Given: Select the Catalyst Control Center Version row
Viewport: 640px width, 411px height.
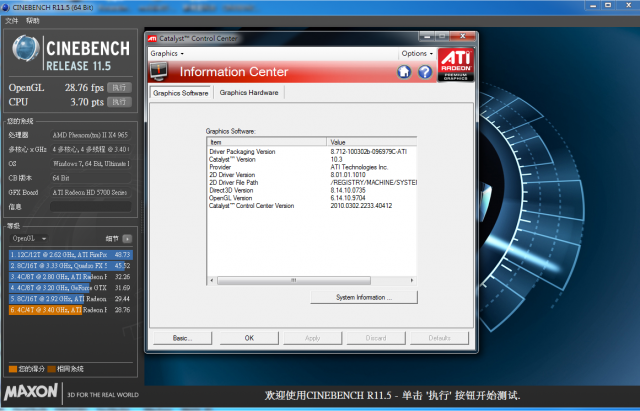Looking at the screenshot, I should coord(312,206).
